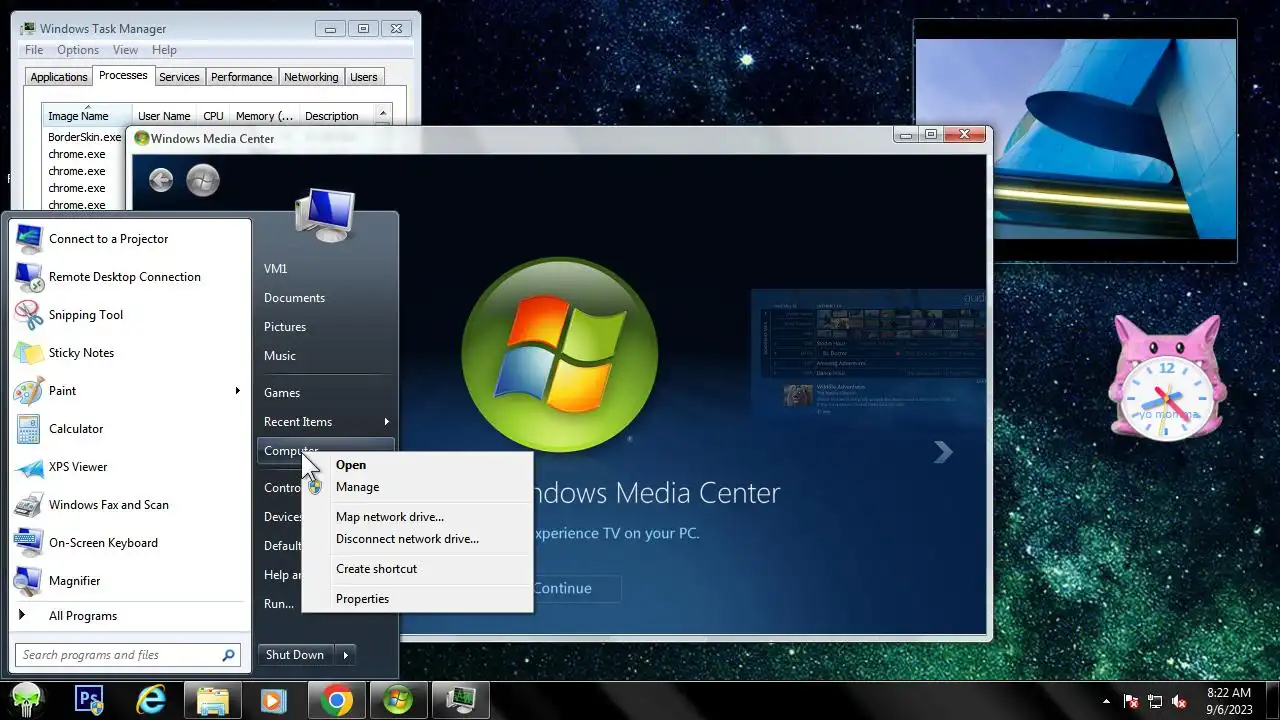Launch Remote Desktop Connection icon
This screenshot has width=1280, height=720.
coord(29,277)
